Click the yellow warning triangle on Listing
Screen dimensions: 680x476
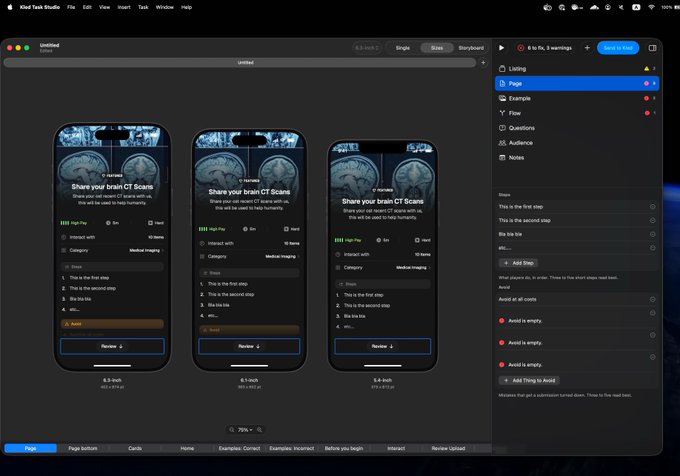coord(646,68)
